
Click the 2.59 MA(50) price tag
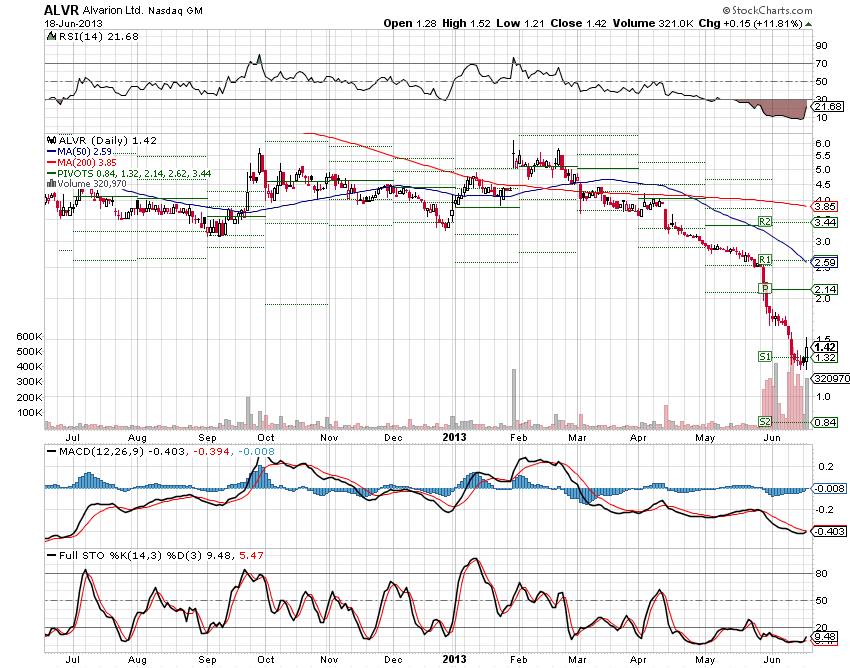[x=825, y=262]
